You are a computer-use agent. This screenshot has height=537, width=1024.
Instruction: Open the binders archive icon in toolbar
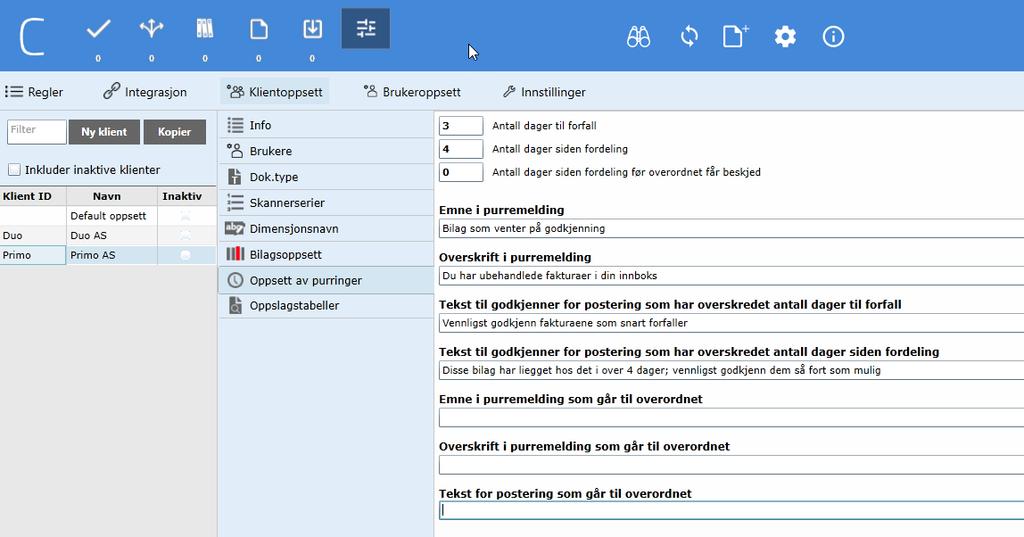tap(205, 29)
